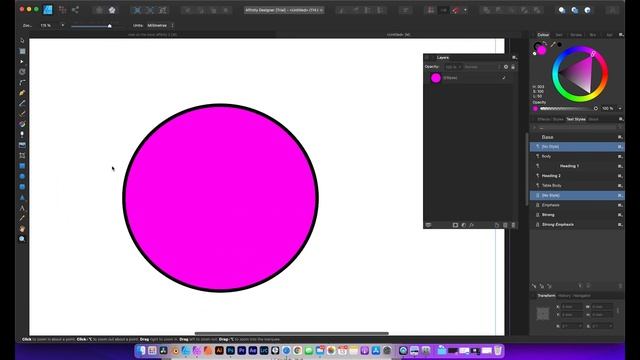The image size is (640, 360).
Task: Select the Emphasis character style
Action: (x=576, y=205)
